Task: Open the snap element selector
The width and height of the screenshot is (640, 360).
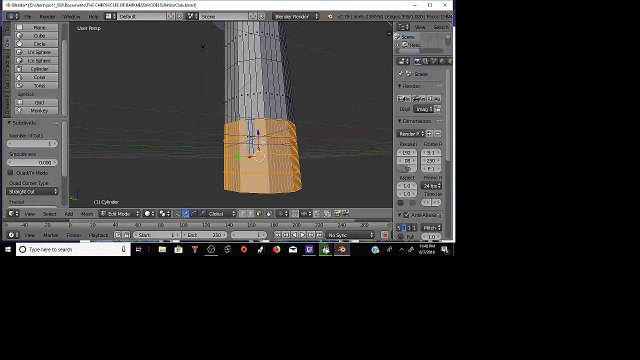Action: tap(306, 213)
